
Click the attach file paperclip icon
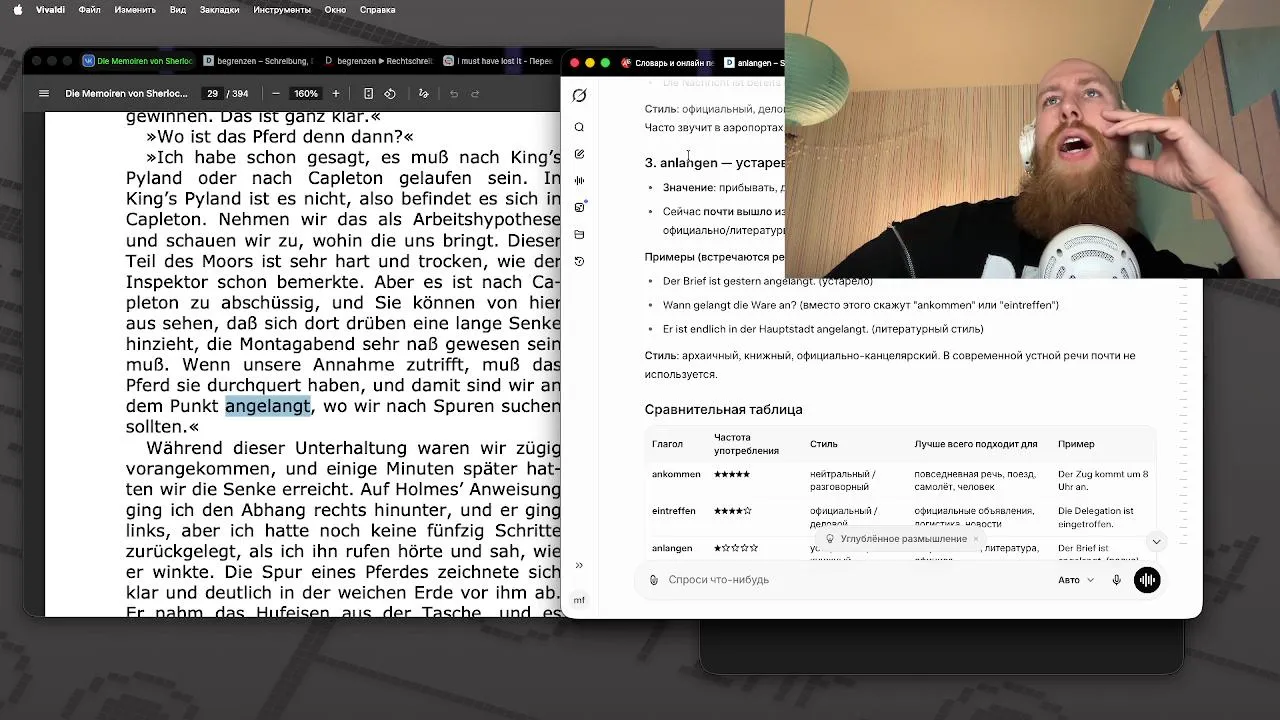[x=654, y=580]
